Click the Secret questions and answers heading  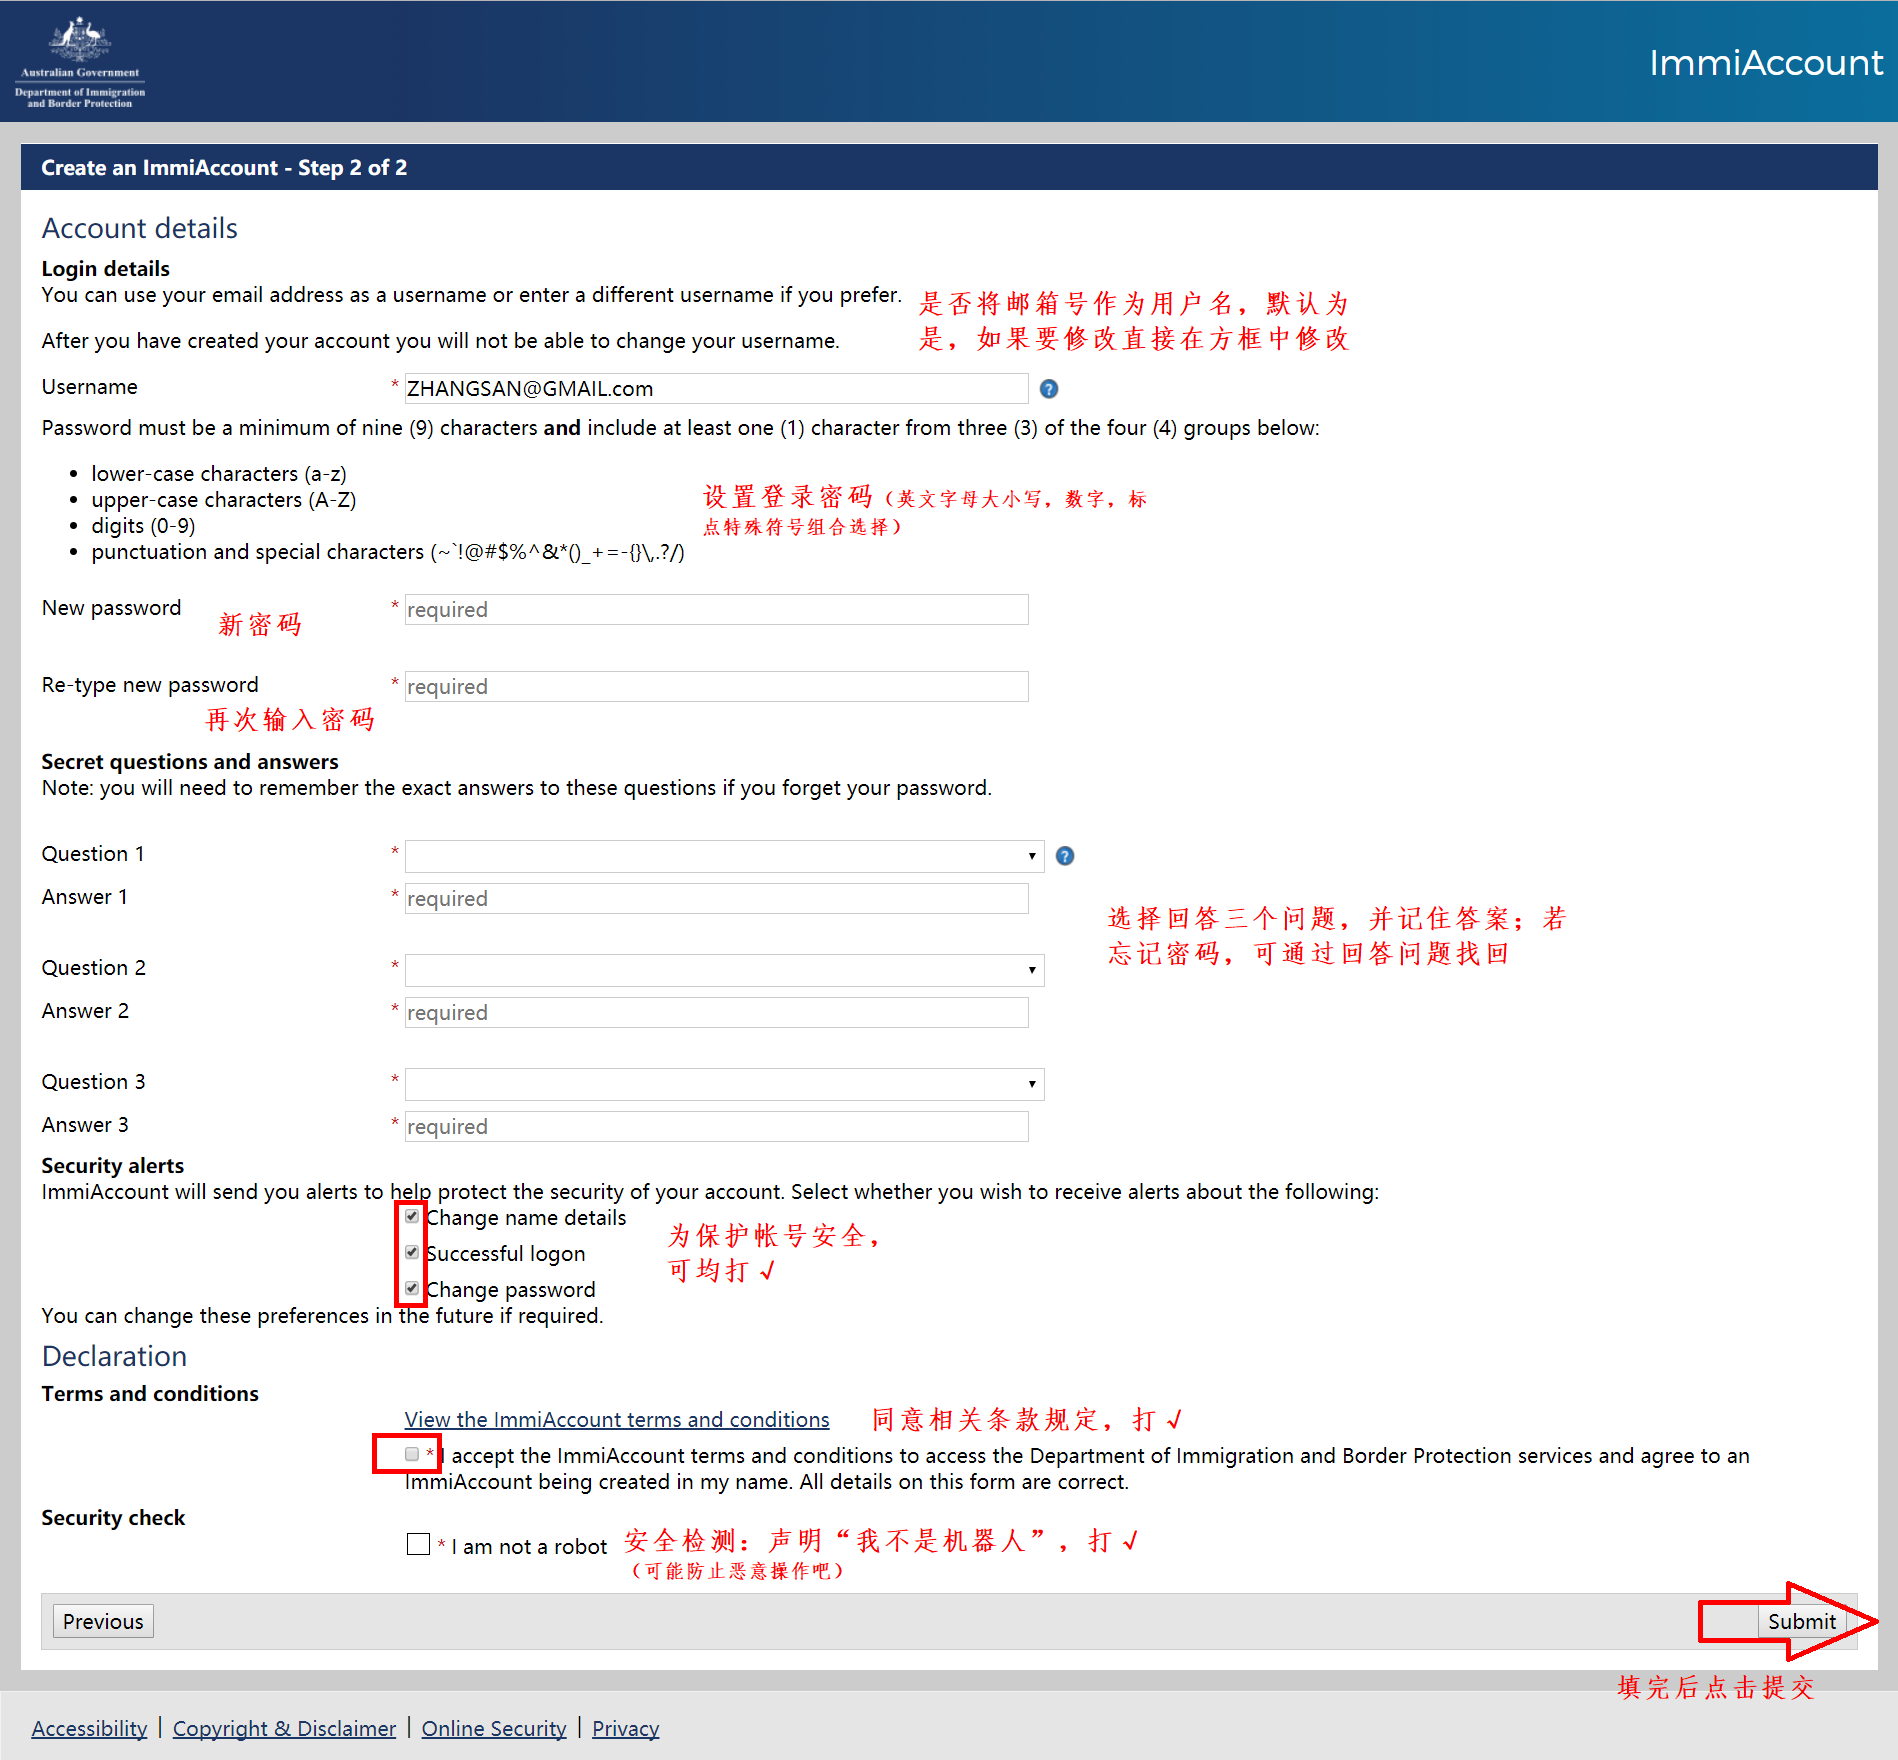(x=190, y=762)
